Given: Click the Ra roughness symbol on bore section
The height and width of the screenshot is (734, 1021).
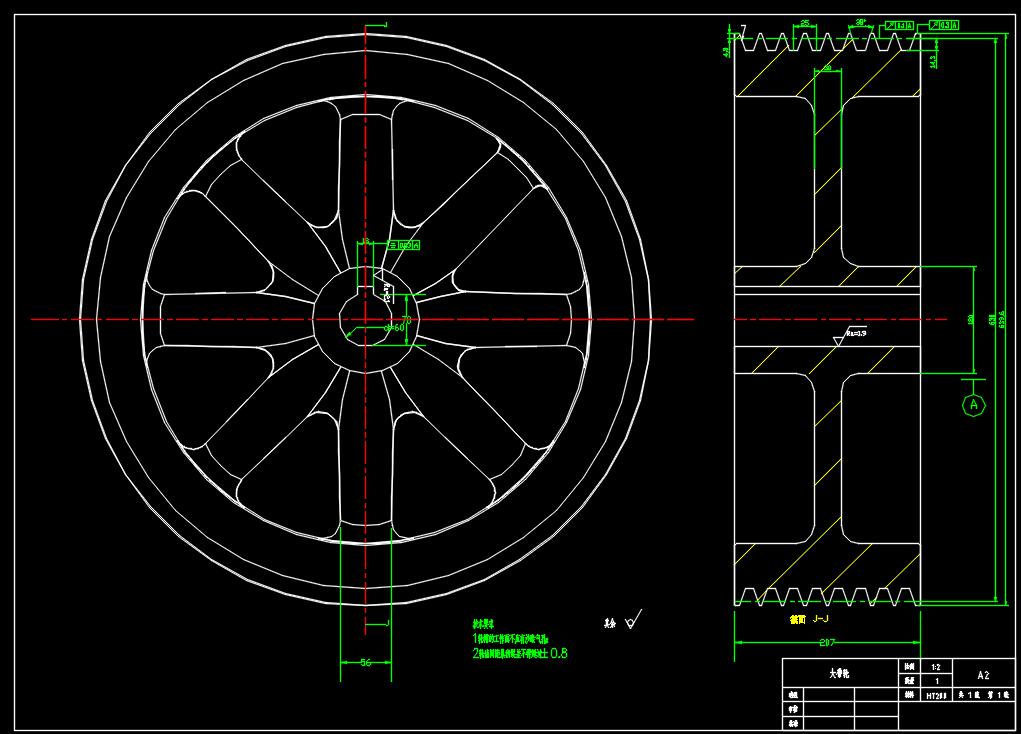Looking at the screenshot, I should point(850,336).
